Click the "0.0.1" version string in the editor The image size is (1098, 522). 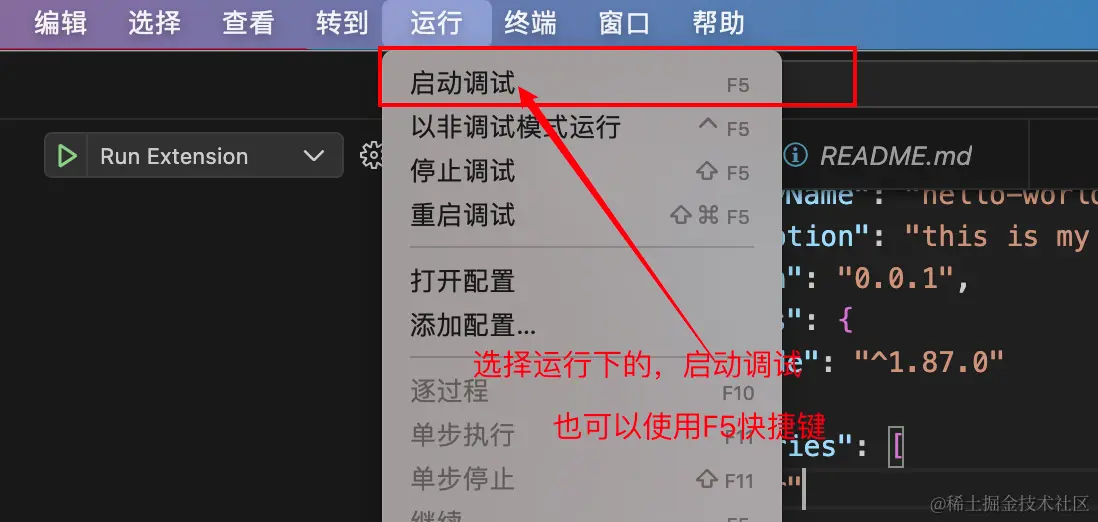(x=894, y=280)
